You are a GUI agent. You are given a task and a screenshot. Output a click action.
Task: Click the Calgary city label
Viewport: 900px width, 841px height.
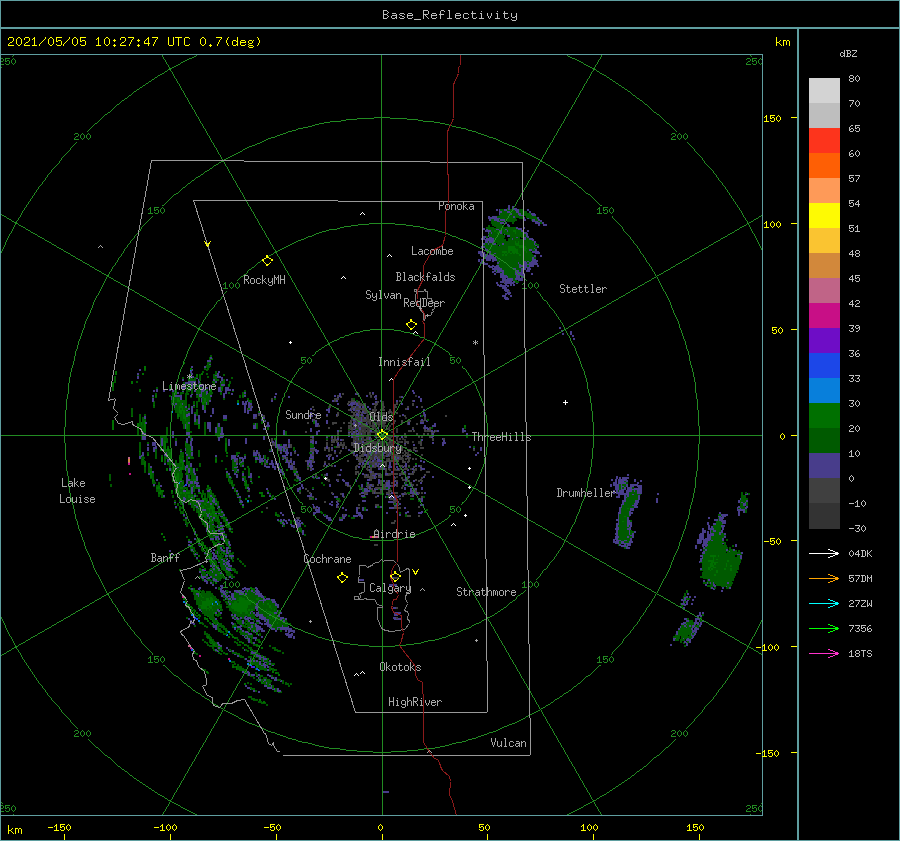390,588
